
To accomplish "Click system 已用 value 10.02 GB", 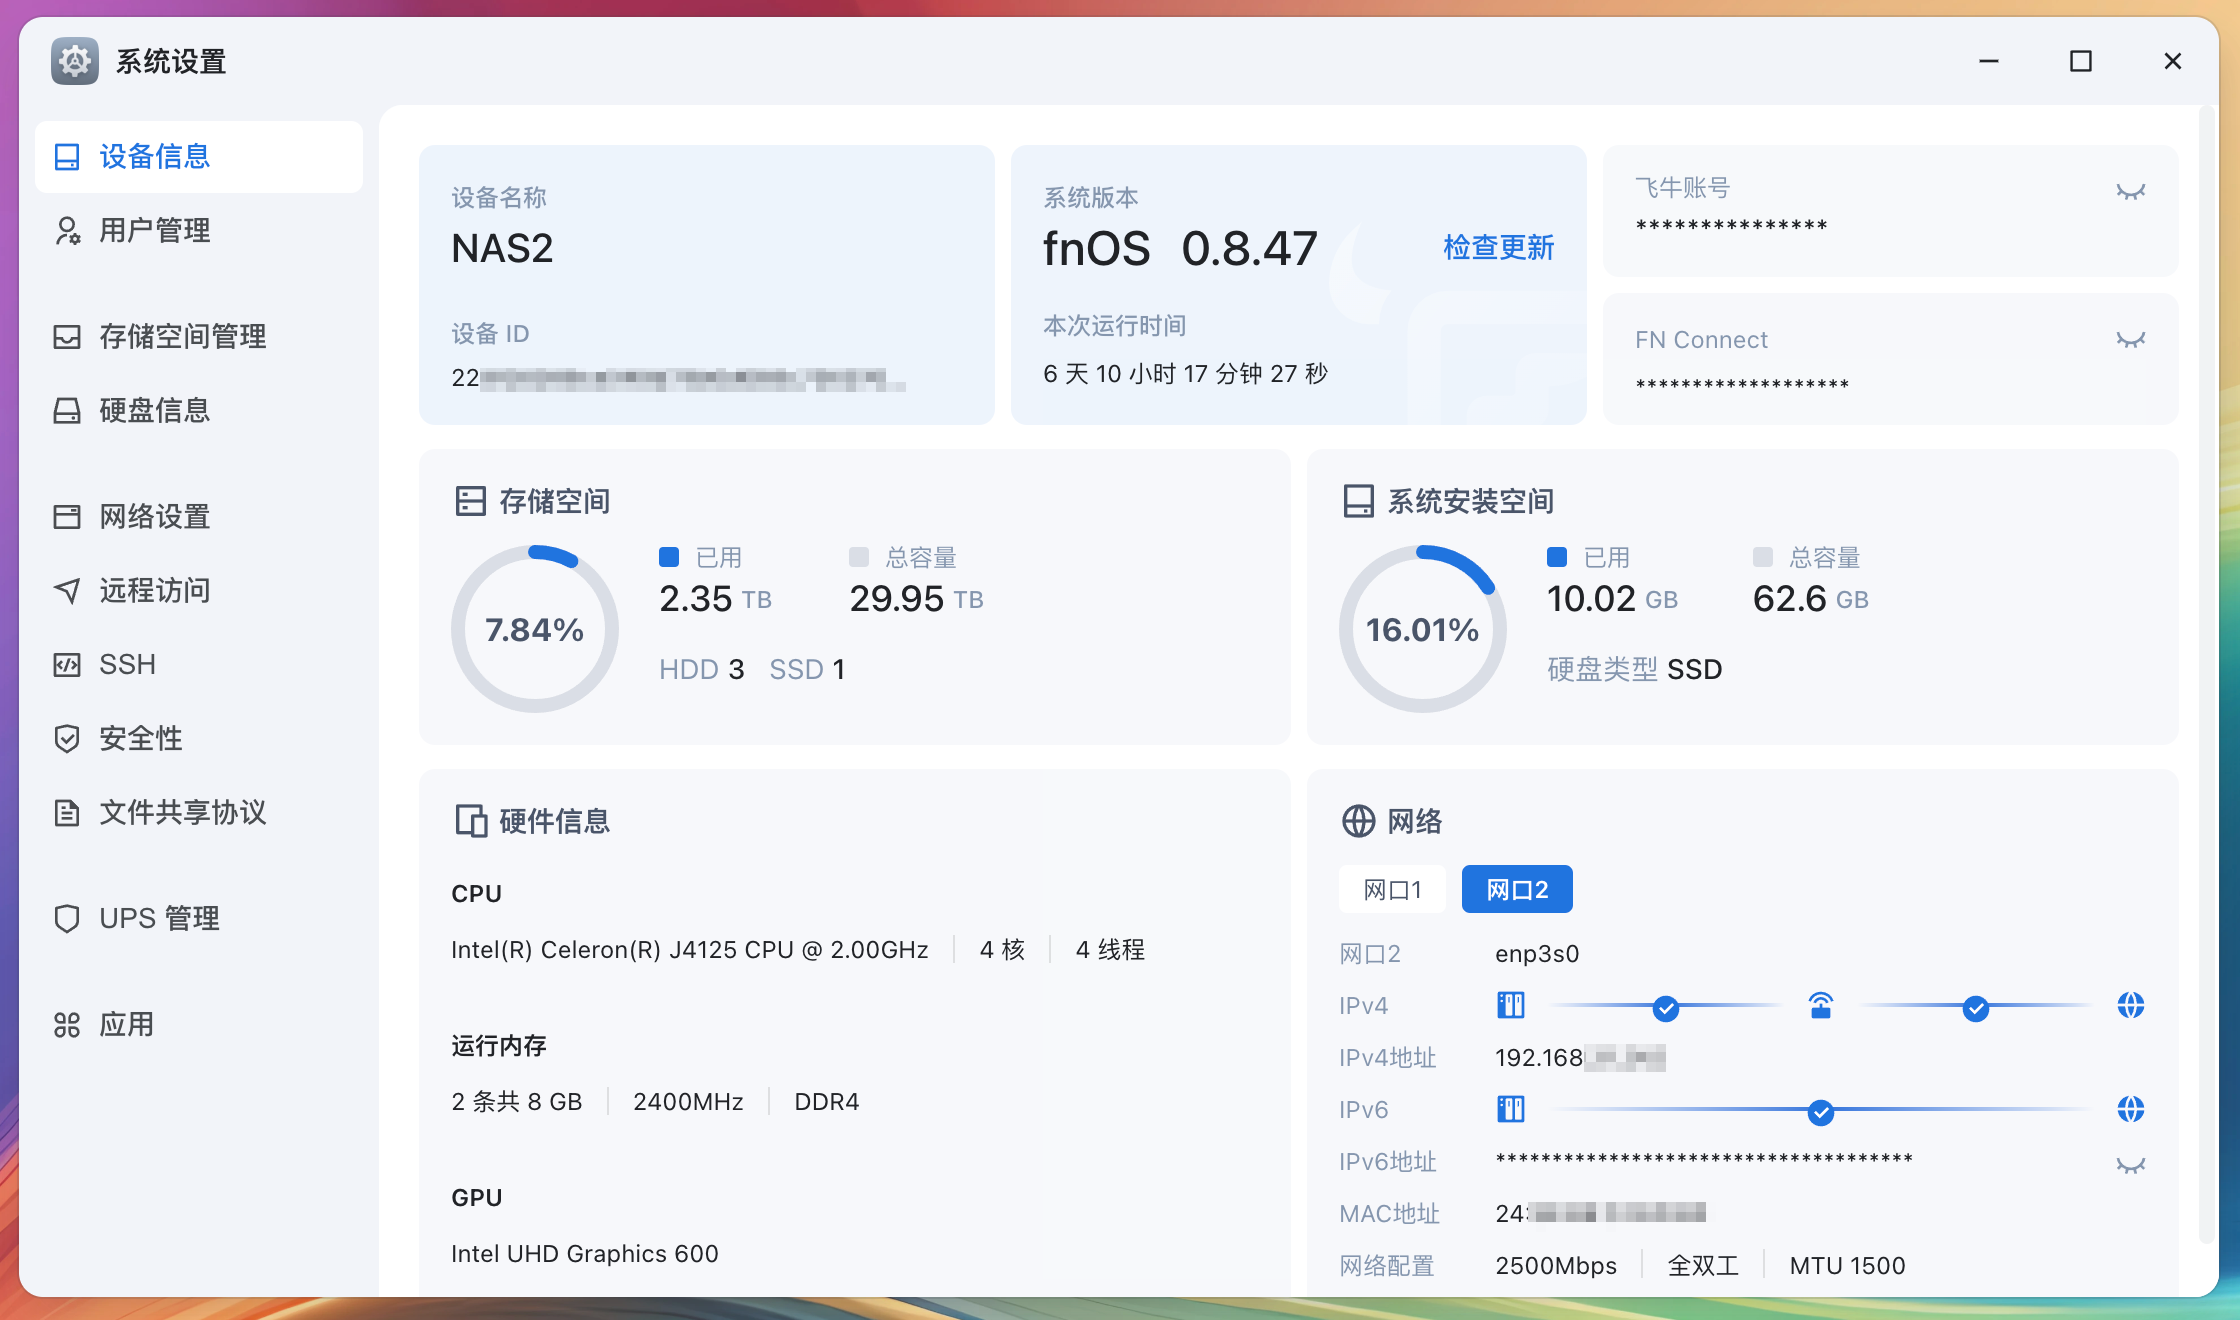I will 1612,599.
